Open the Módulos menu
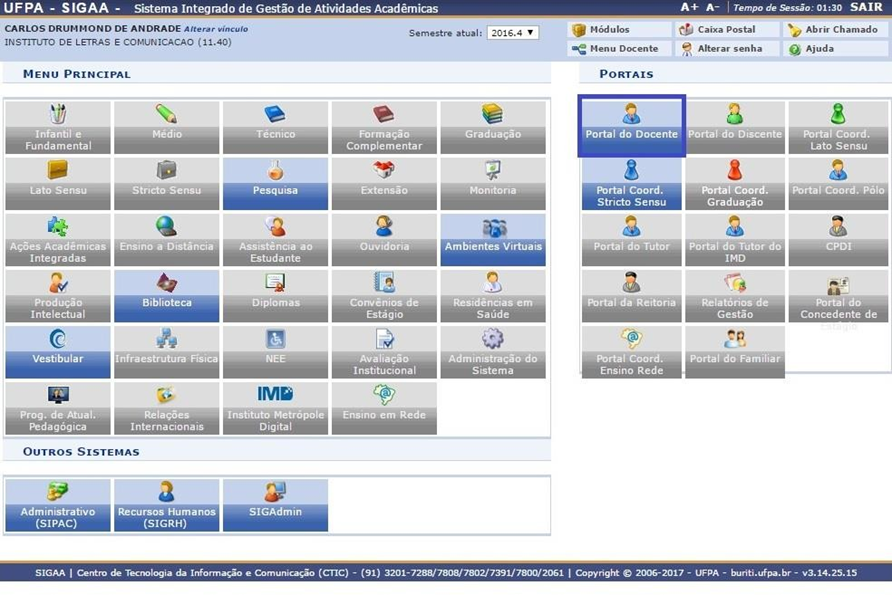Image resolution: width=892 pixels, height=595 pixels. coord(609,30)
